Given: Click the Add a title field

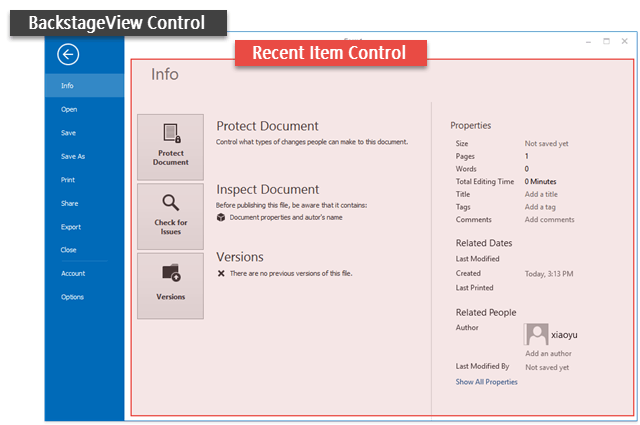Looking at the screenshot, I should (x=541, y=194).
